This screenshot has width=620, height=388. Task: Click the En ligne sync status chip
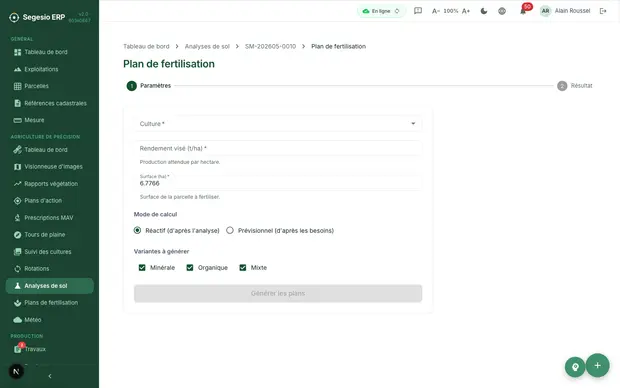(x=381, y=11)
